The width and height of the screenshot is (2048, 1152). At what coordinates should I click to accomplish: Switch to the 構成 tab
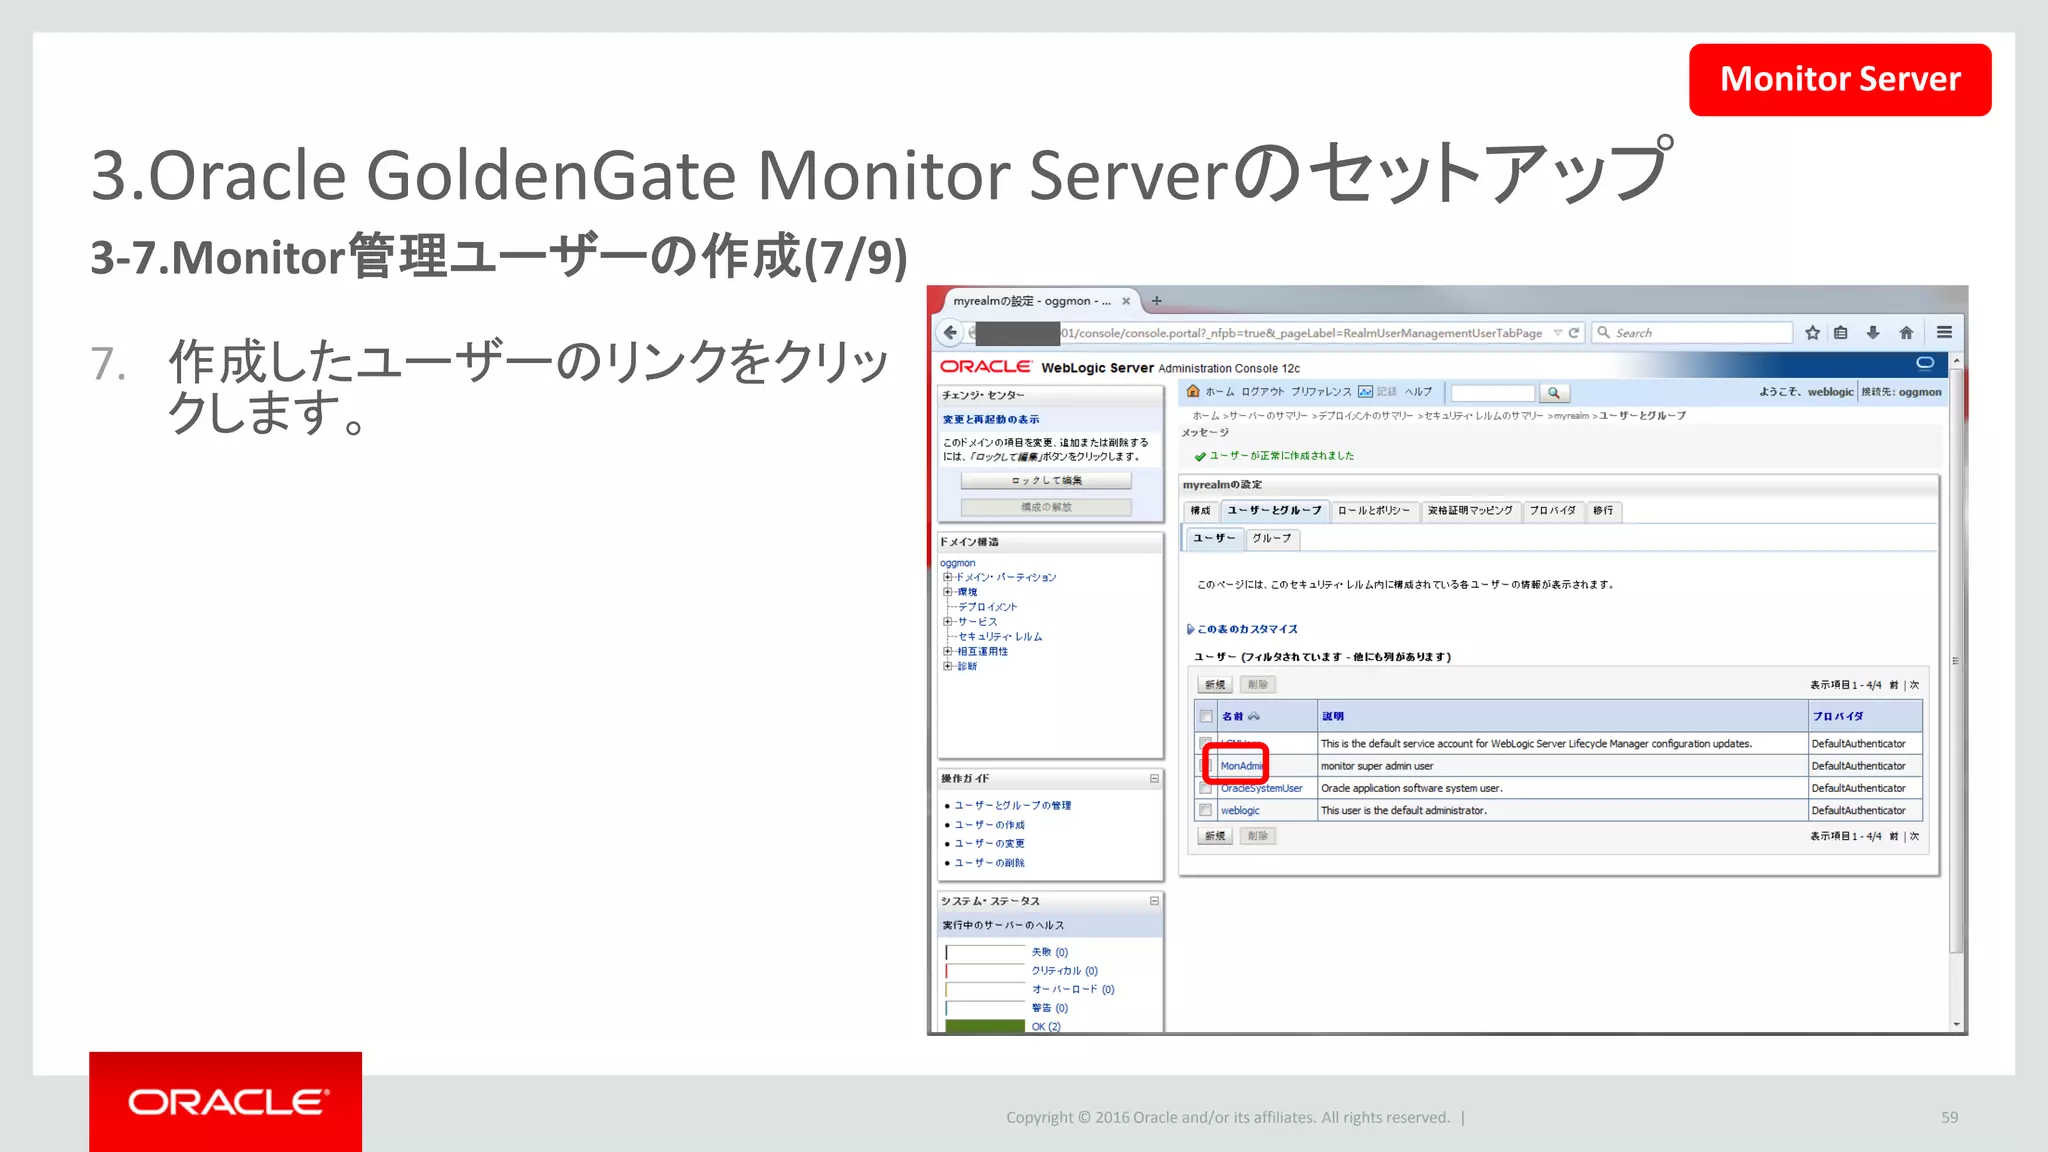coord(1200,511)
